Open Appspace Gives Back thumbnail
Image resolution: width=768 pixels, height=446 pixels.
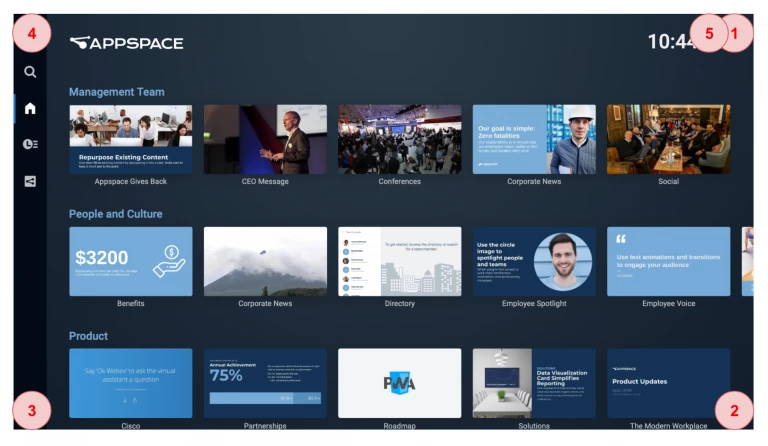click(x=131, y=139)
